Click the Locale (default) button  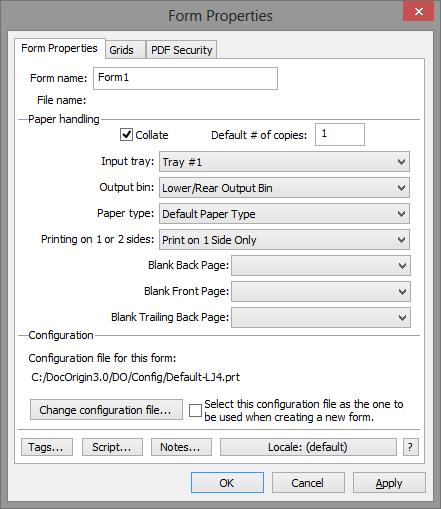pyautogui.click(x=308, y=447)
